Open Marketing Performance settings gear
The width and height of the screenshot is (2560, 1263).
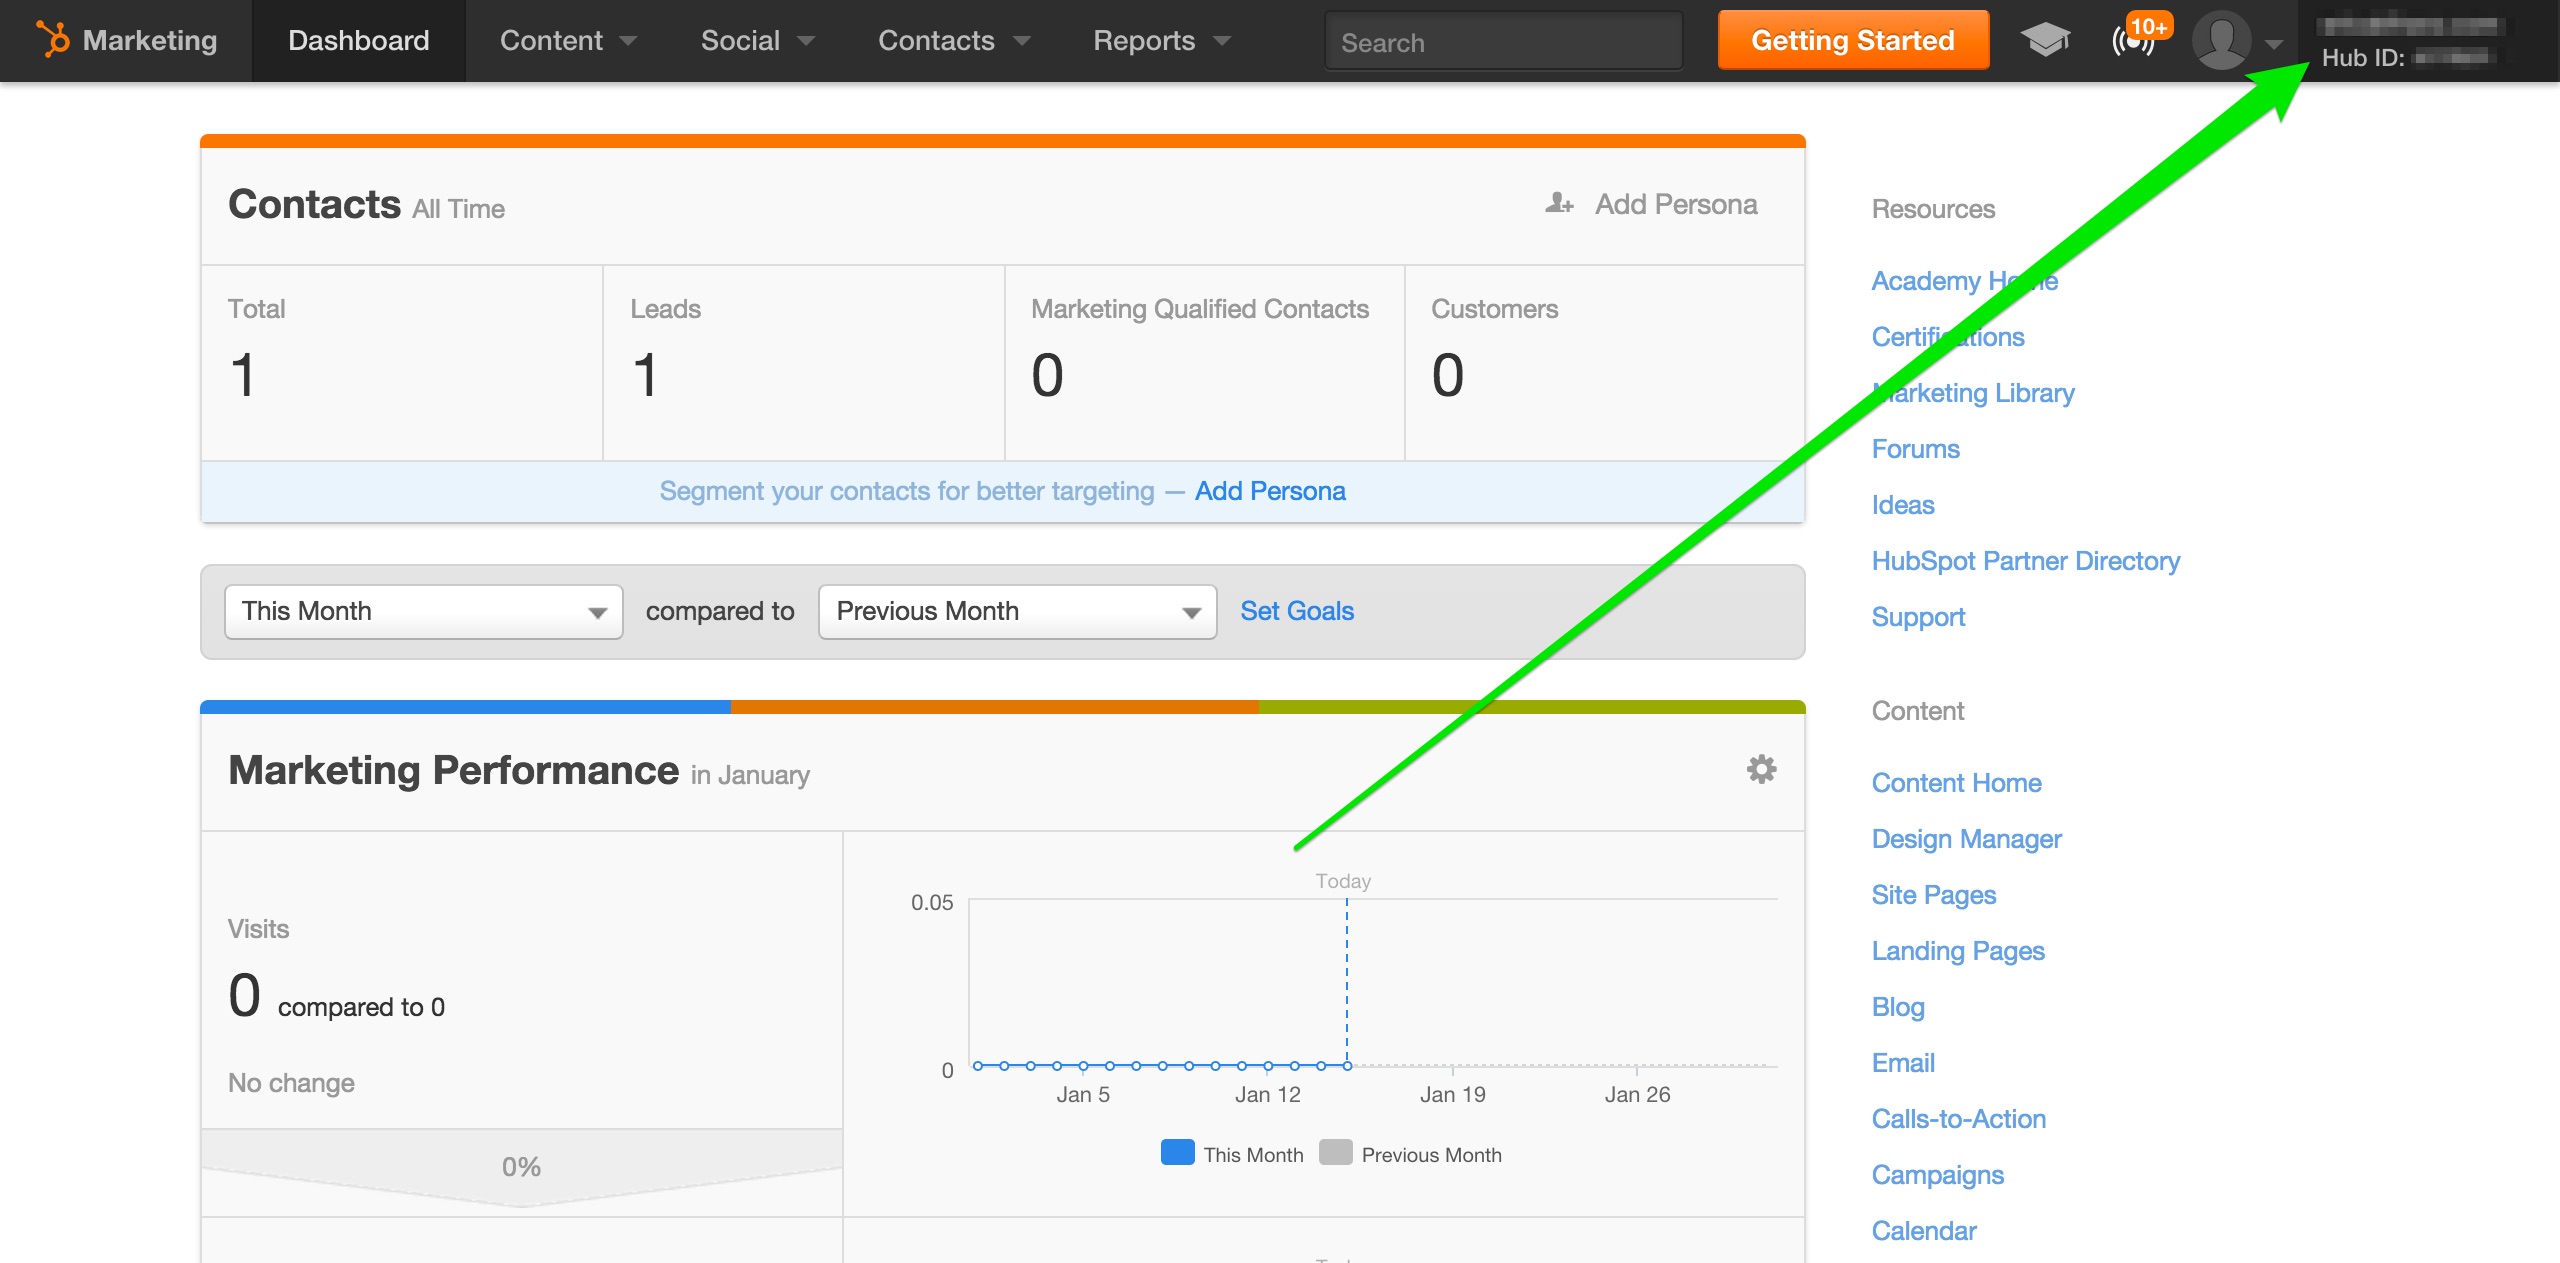pyautogui.click(x=1761, y=770)
